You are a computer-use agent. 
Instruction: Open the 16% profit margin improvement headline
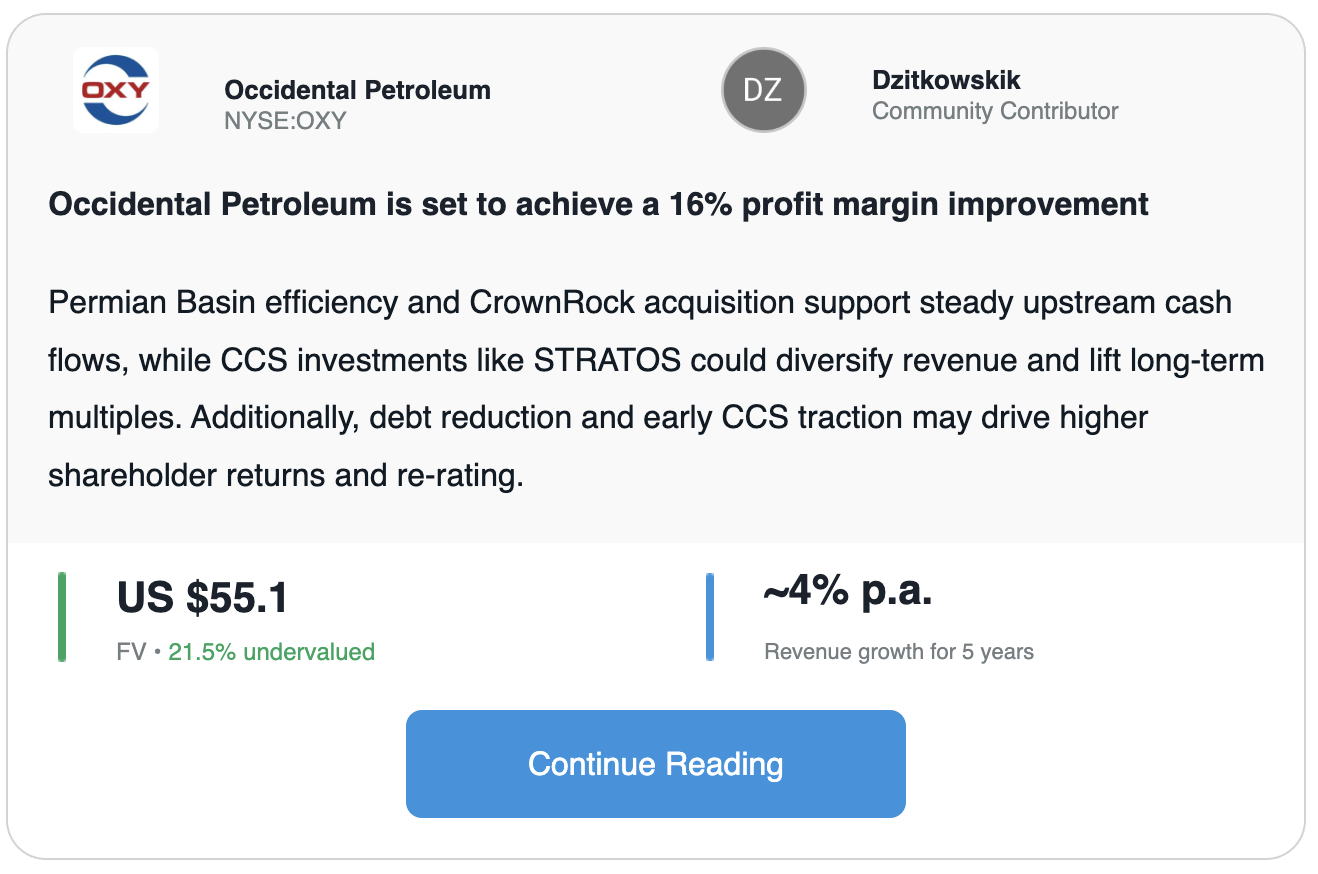point(598,205)
